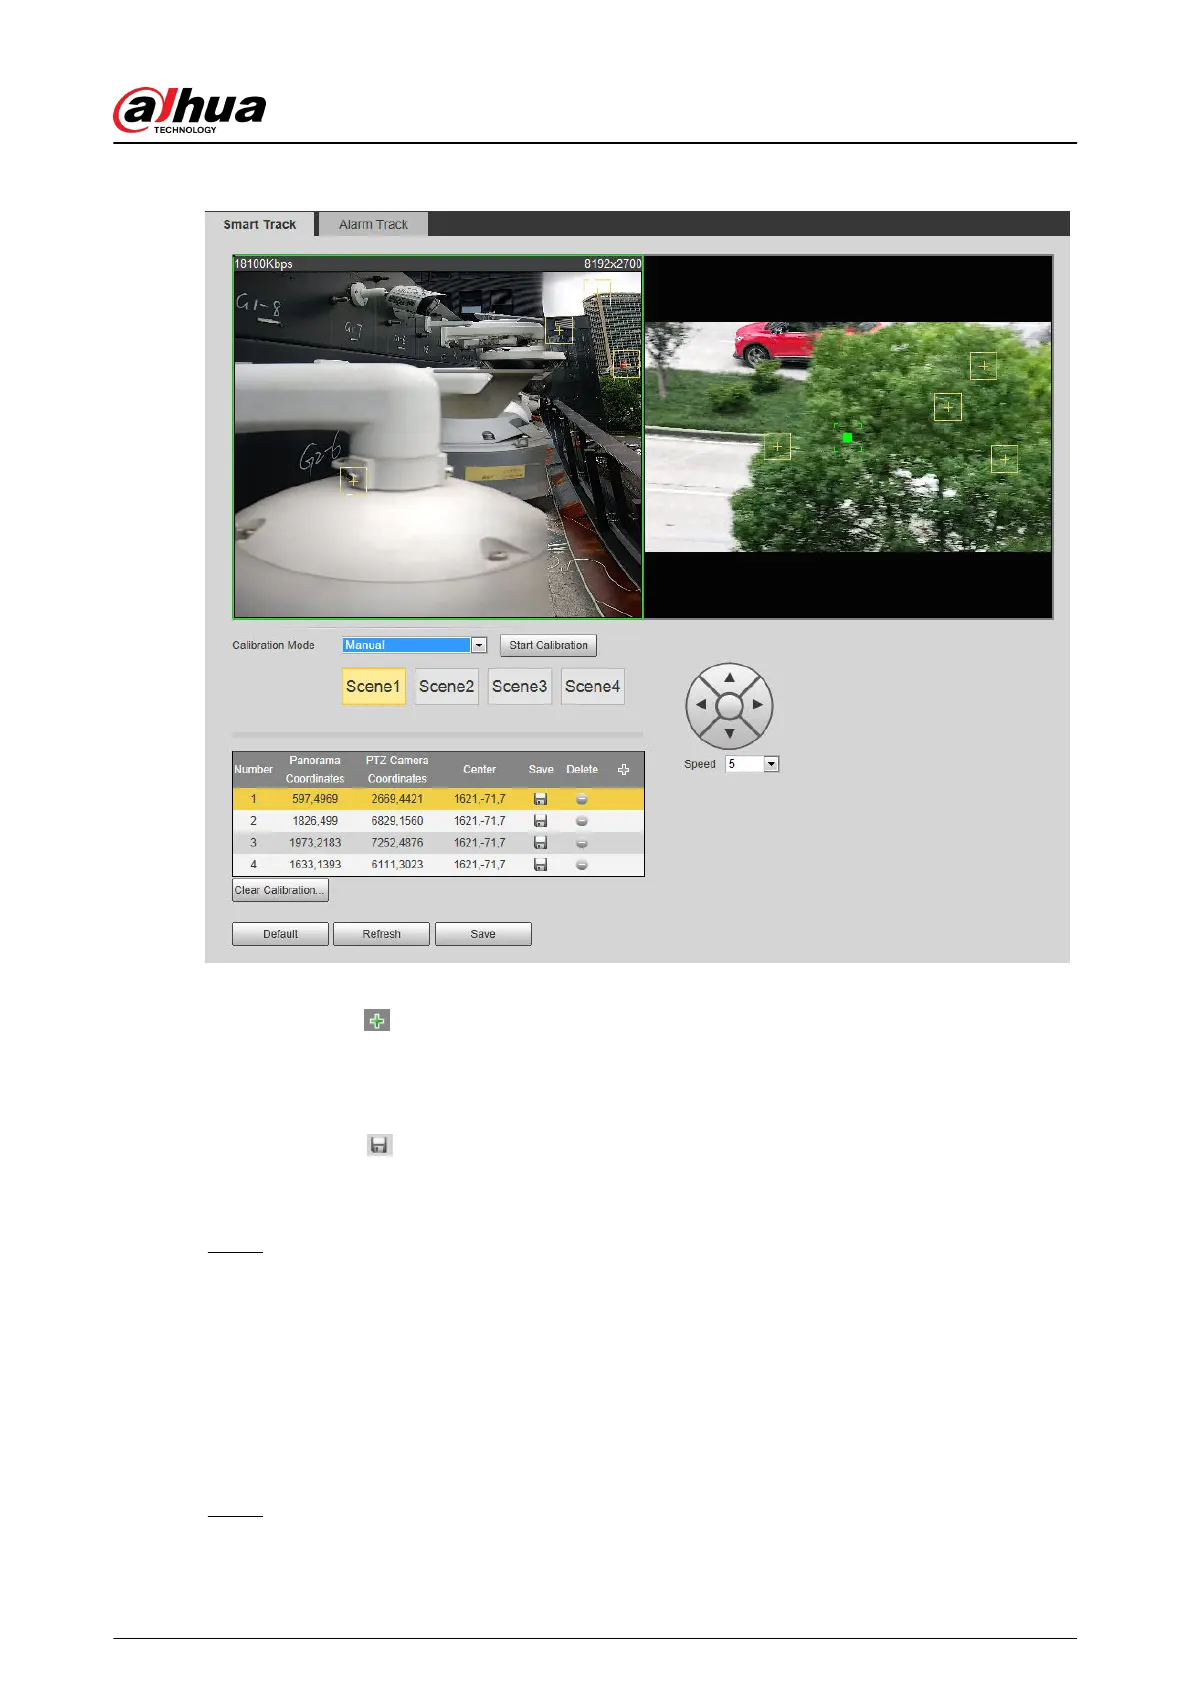
Task: Click calibration marker on the G2-6 dome camera
Action: pyautogui.click(x=353, y=481)
